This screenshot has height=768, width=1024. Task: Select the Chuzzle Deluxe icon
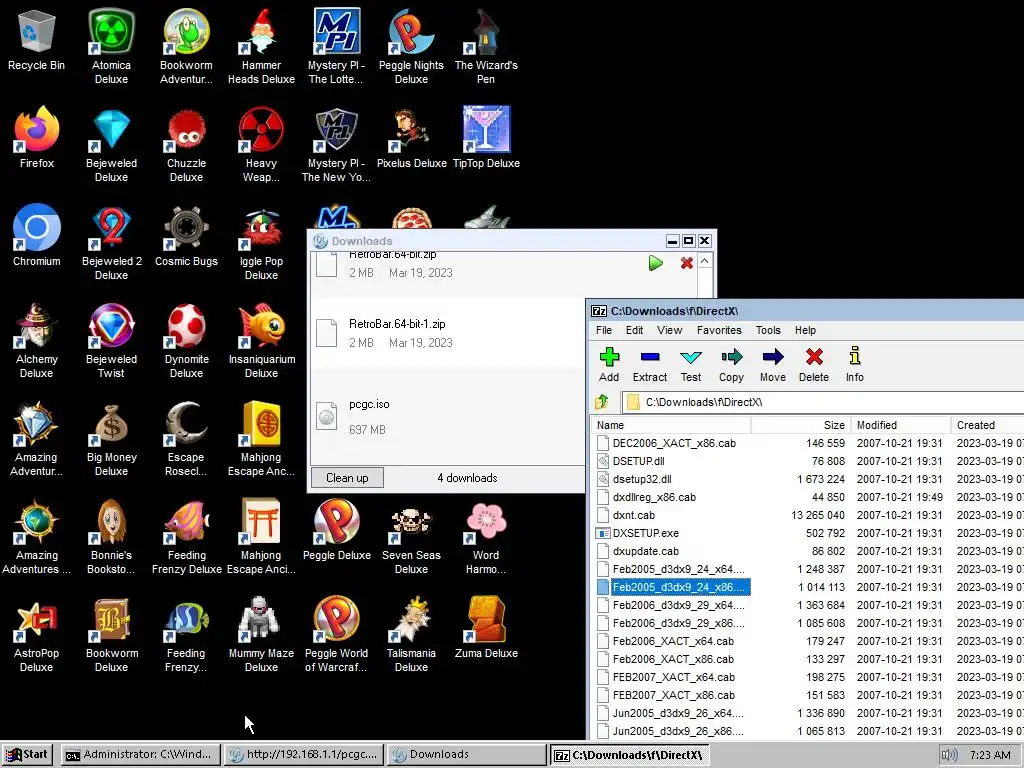click(186, 144)
